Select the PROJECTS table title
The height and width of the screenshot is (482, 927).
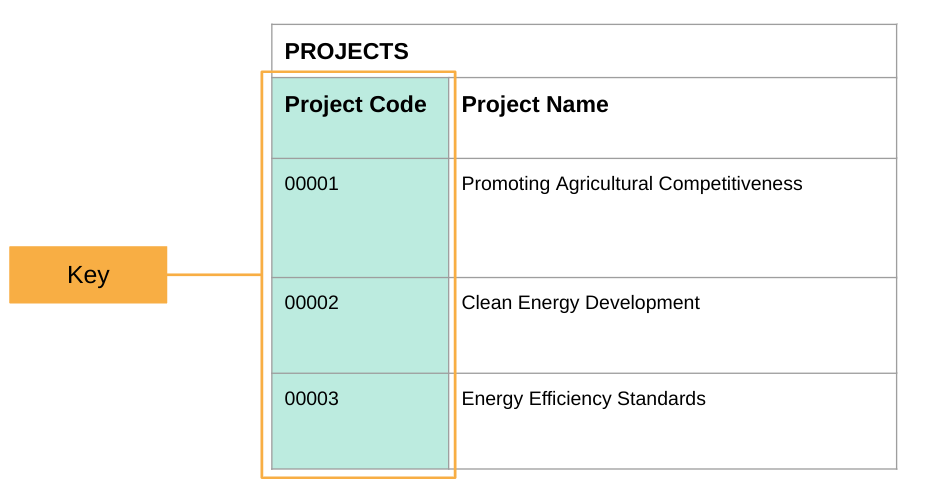coord(346,51)
